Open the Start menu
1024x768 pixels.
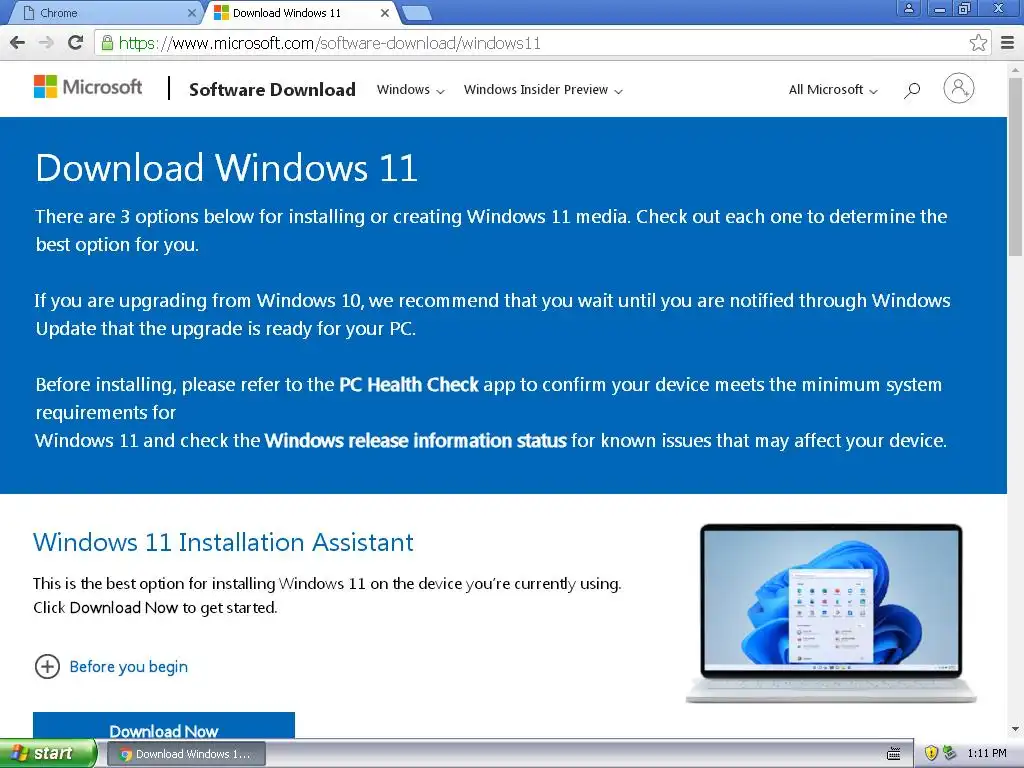(x=48, y=754)
